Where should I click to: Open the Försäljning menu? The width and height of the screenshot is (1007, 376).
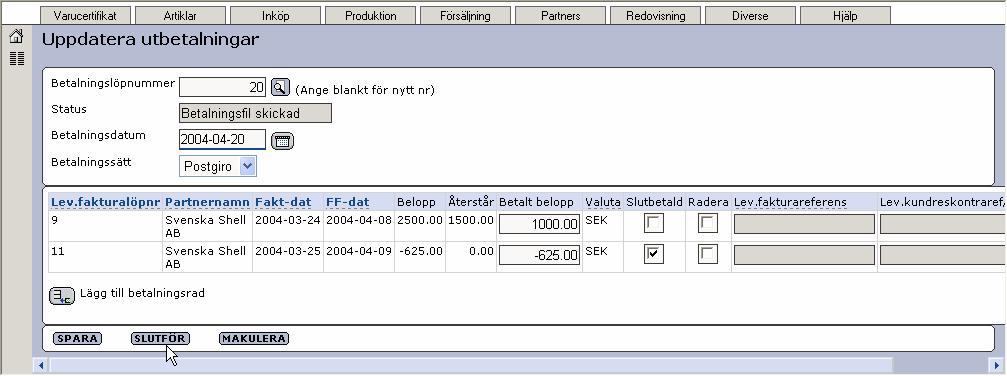click(466, 16)
